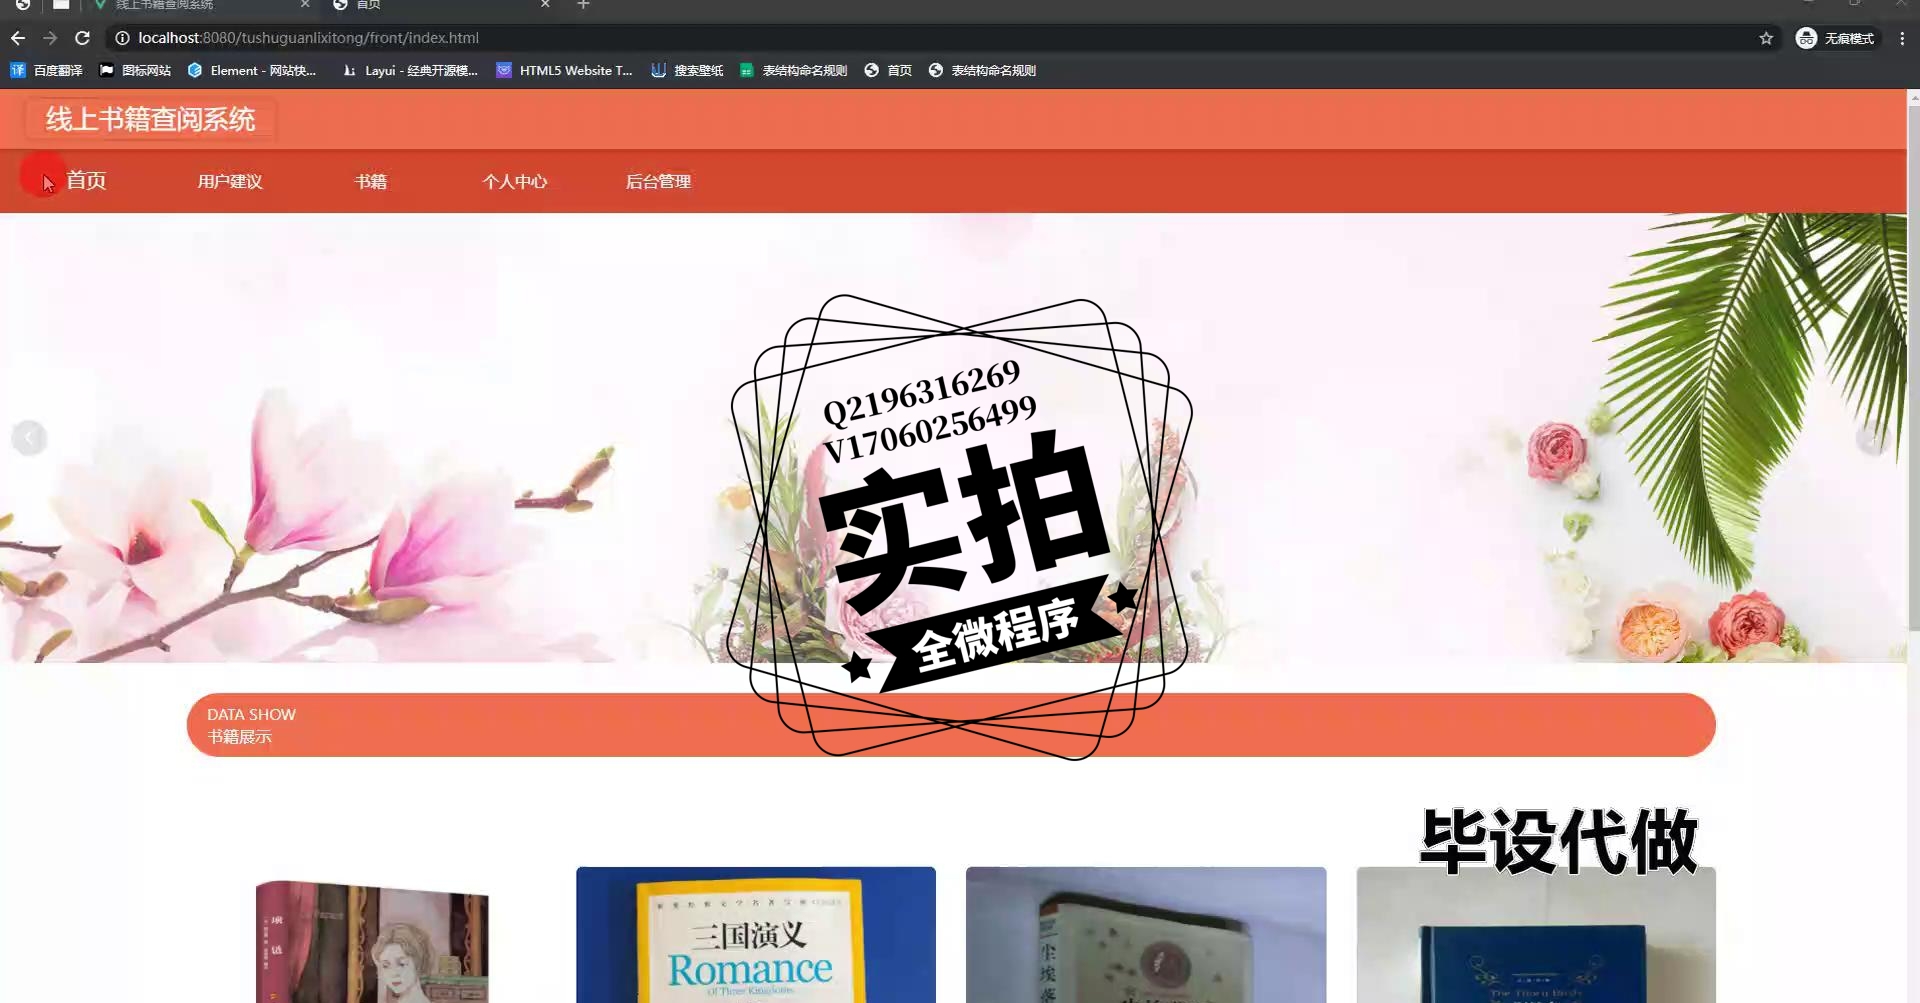Click the 线上书籍查阅系统 site title

pos(151,120)
